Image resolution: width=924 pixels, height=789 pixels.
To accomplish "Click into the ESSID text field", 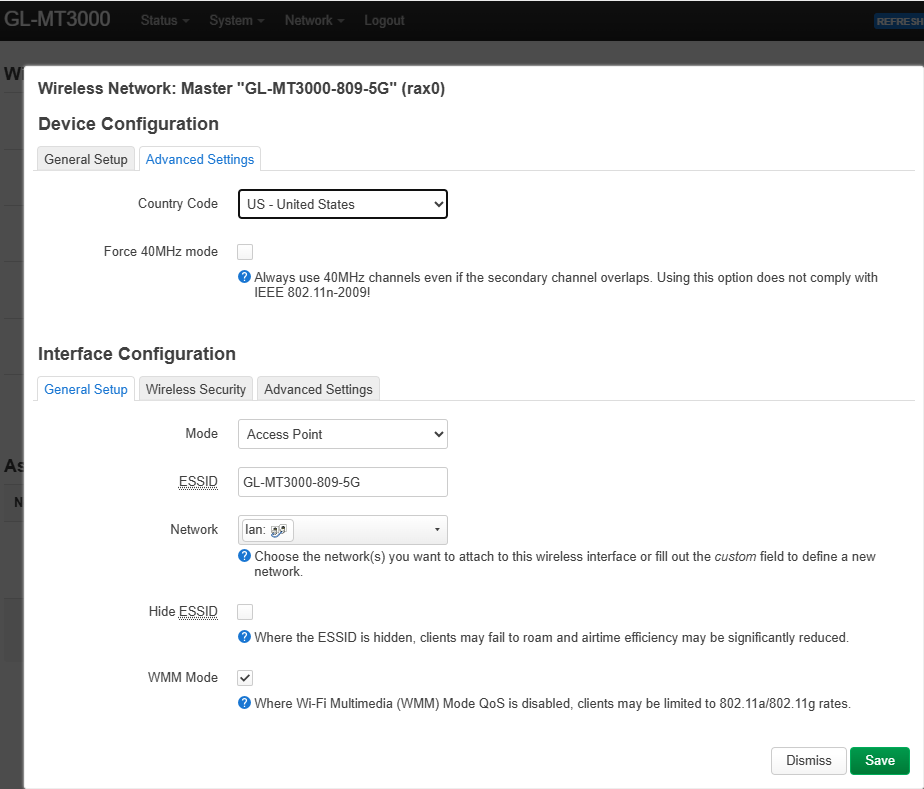I will pos(342,482).
